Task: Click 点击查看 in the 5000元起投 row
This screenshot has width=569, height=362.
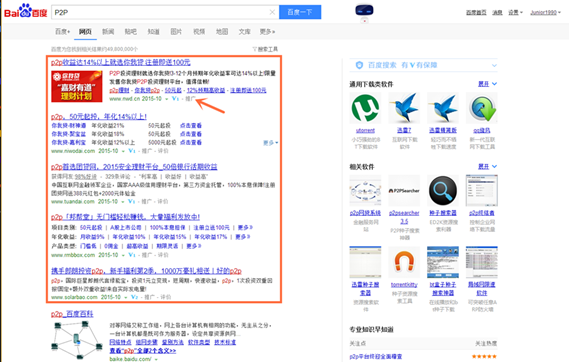Action: (191, 142)
